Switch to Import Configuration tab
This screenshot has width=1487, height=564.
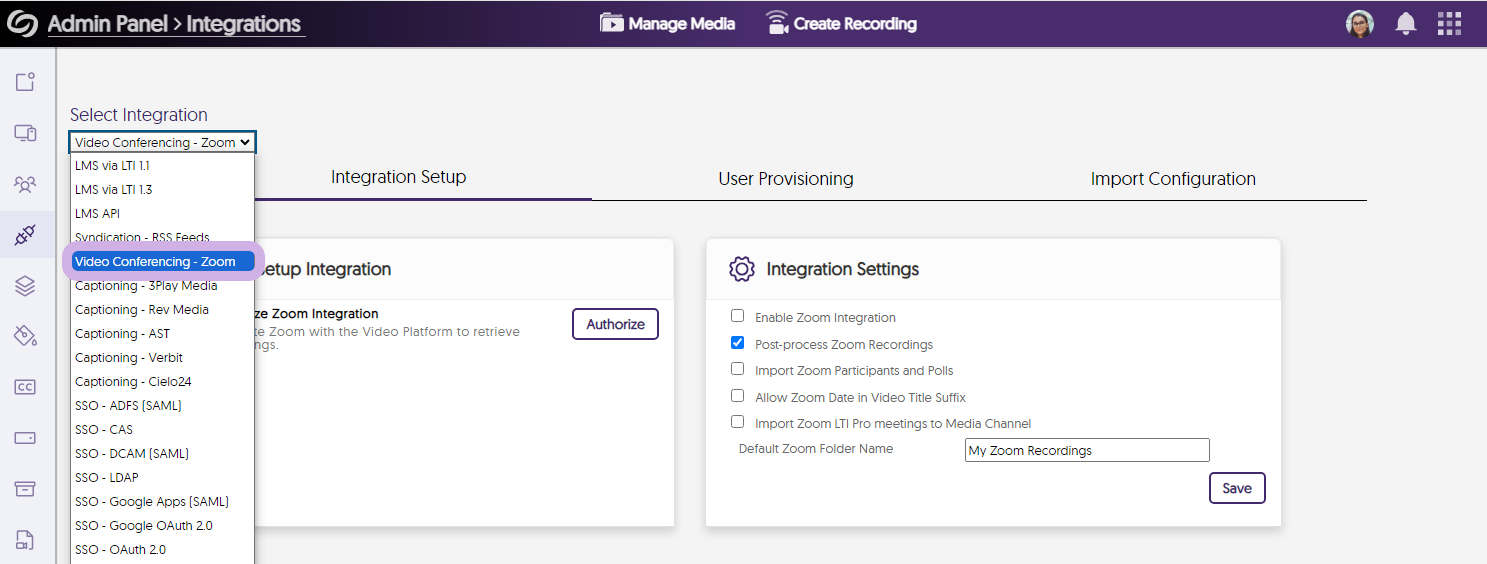(1173, 179)
